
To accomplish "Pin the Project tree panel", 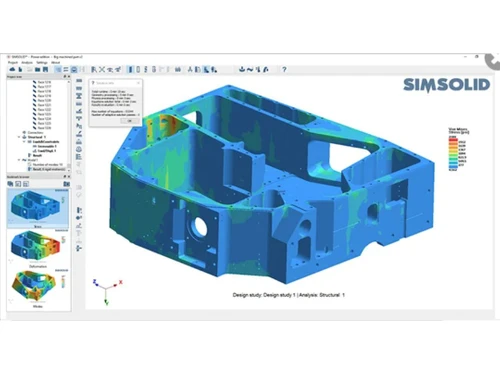I will coord(65,77).
